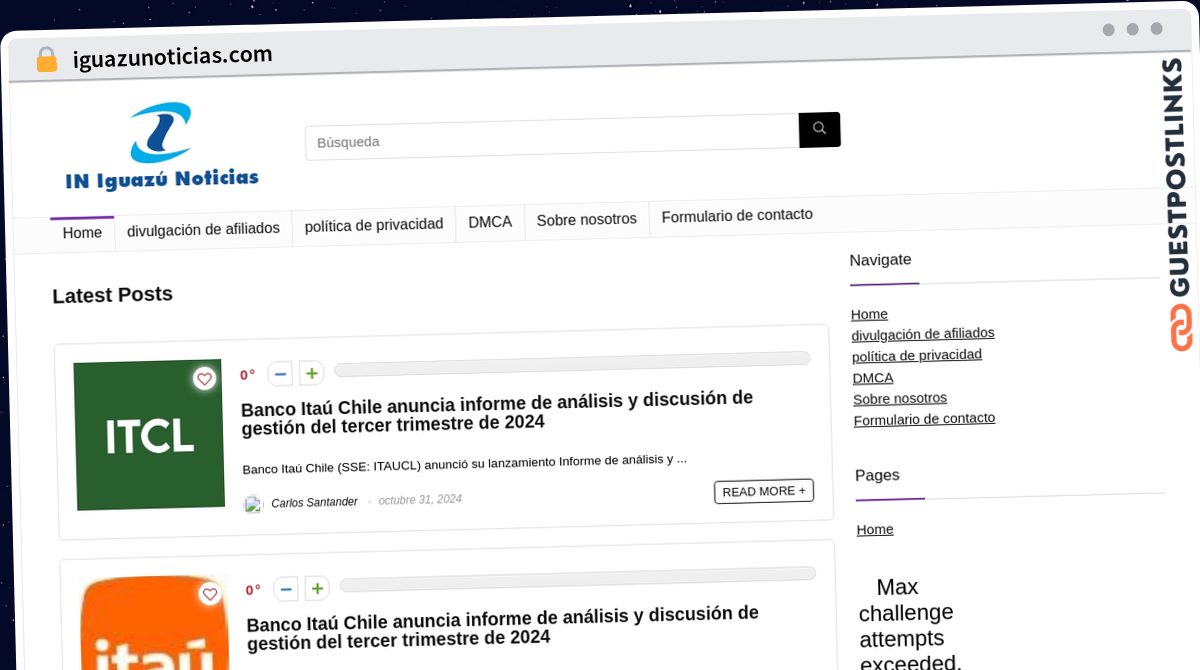The image size is (1200, 670).
Task: Click the "Max challenge attempts exceeded." message
Action: [908, 623]
